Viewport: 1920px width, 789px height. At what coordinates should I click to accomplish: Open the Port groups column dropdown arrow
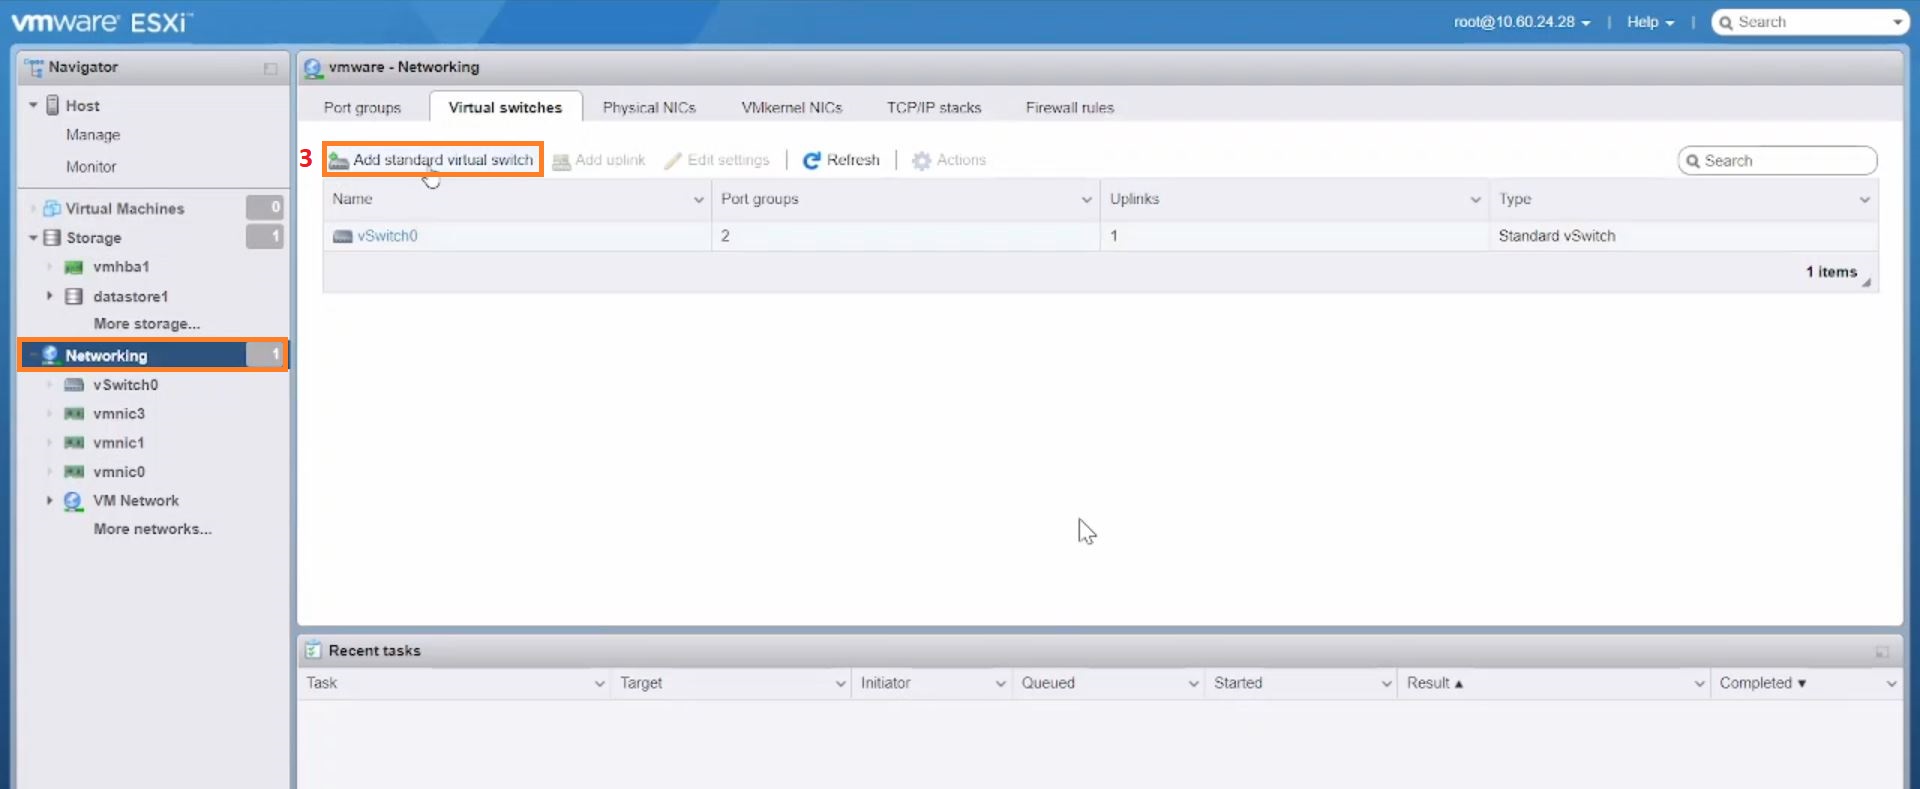click(1086, 200)
